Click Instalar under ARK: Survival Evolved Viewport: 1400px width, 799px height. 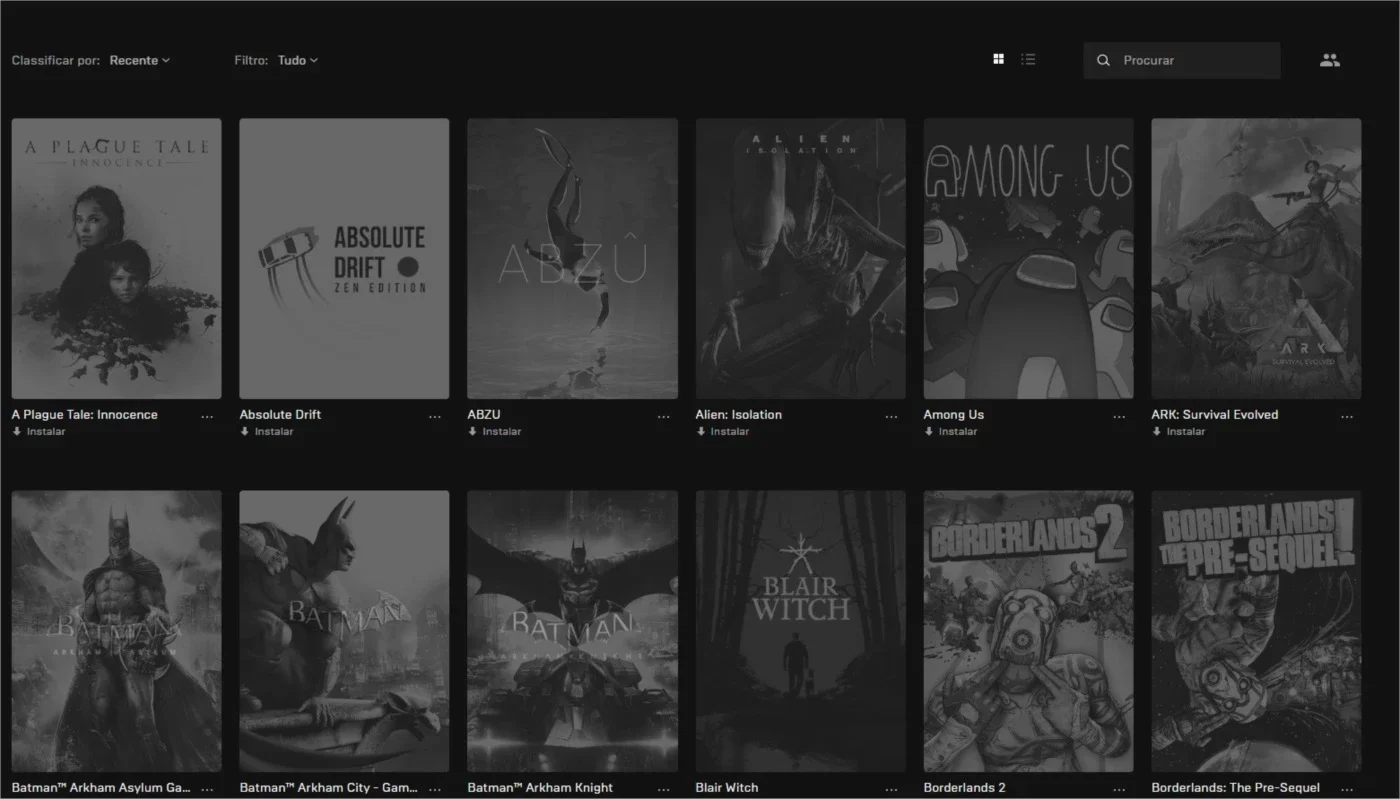point(1179,432)
